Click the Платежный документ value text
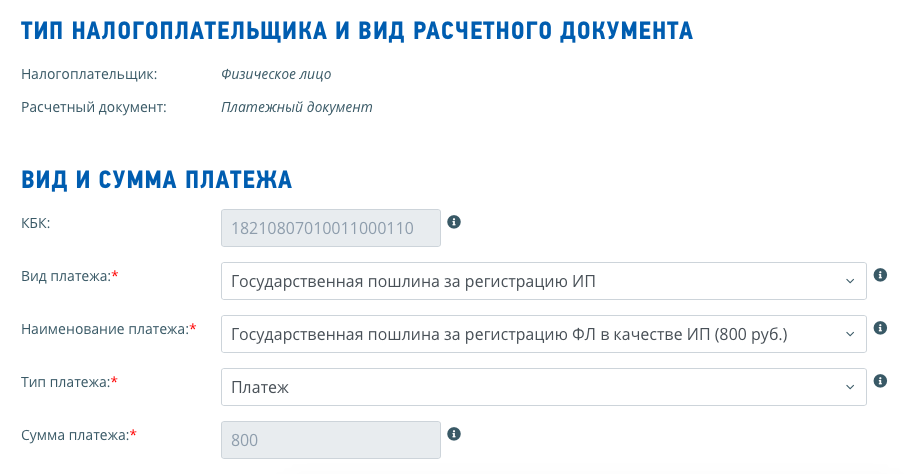Viewport: 905px width, 474px height. pos(297,107)
